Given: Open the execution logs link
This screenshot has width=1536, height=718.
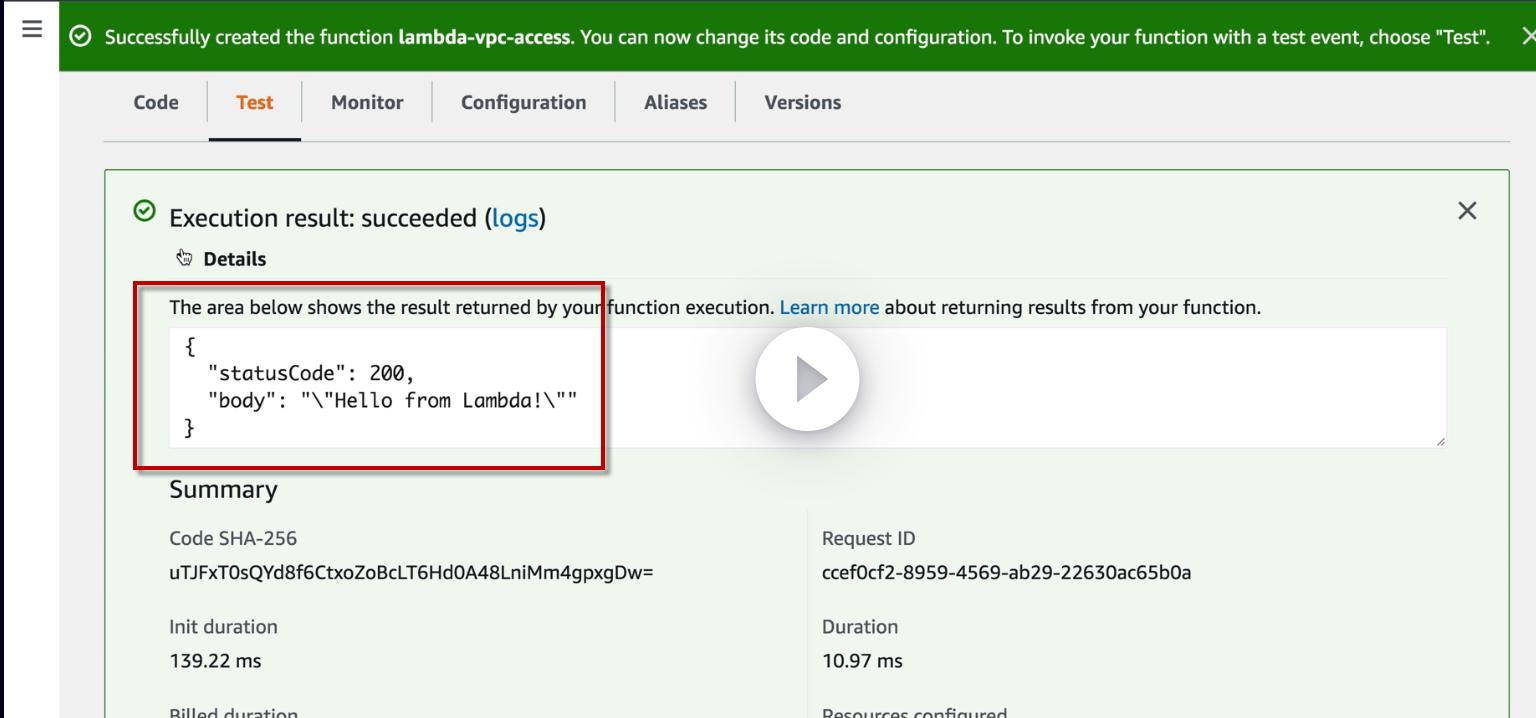Looking at the screenshot, I should pos(515,218).
